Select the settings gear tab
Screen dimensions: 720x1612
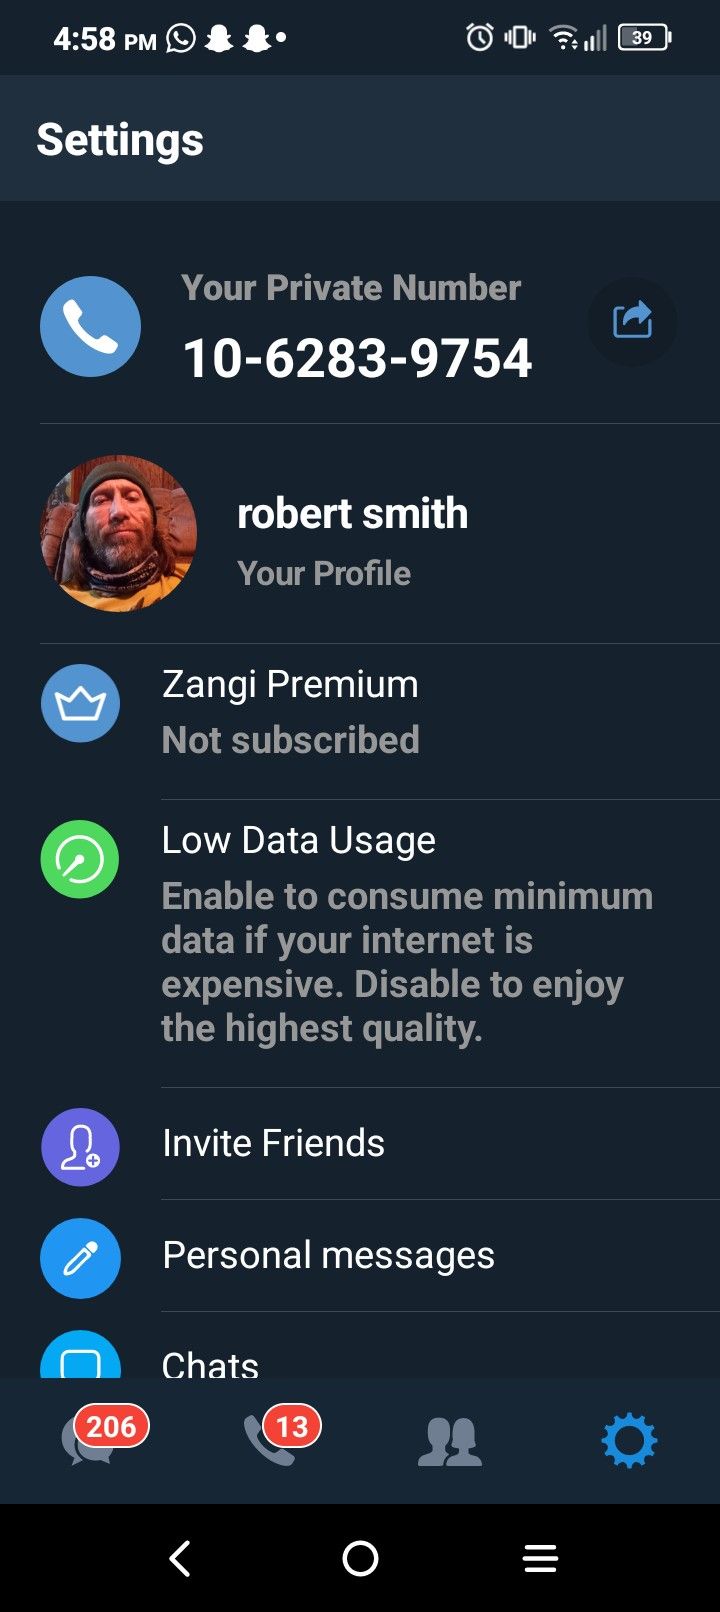[x=629, y=1441]
